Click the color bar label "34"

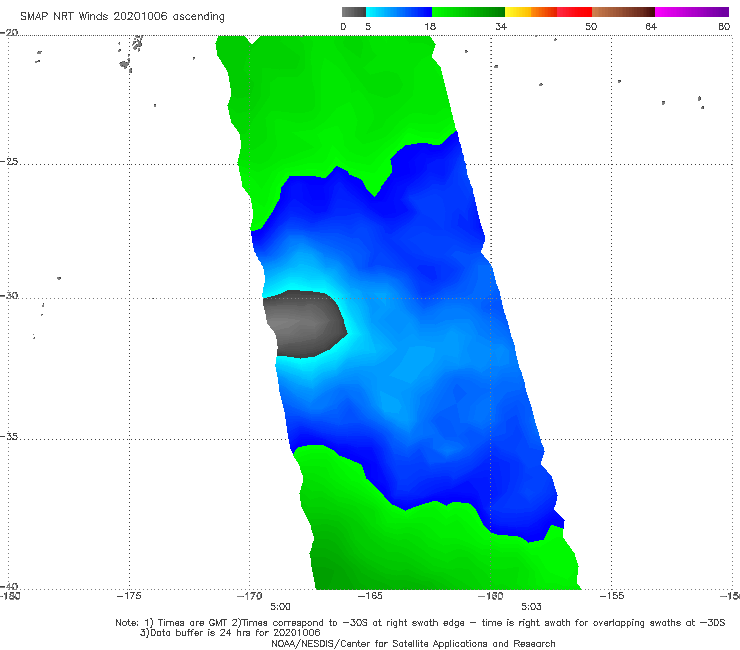coord(501,27)
